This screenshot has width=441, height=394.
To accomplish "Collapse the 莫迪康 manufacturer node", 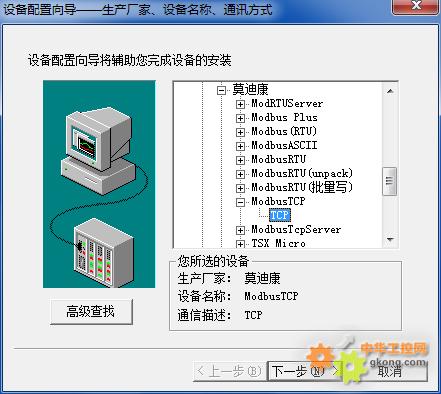I will point(221,90).
